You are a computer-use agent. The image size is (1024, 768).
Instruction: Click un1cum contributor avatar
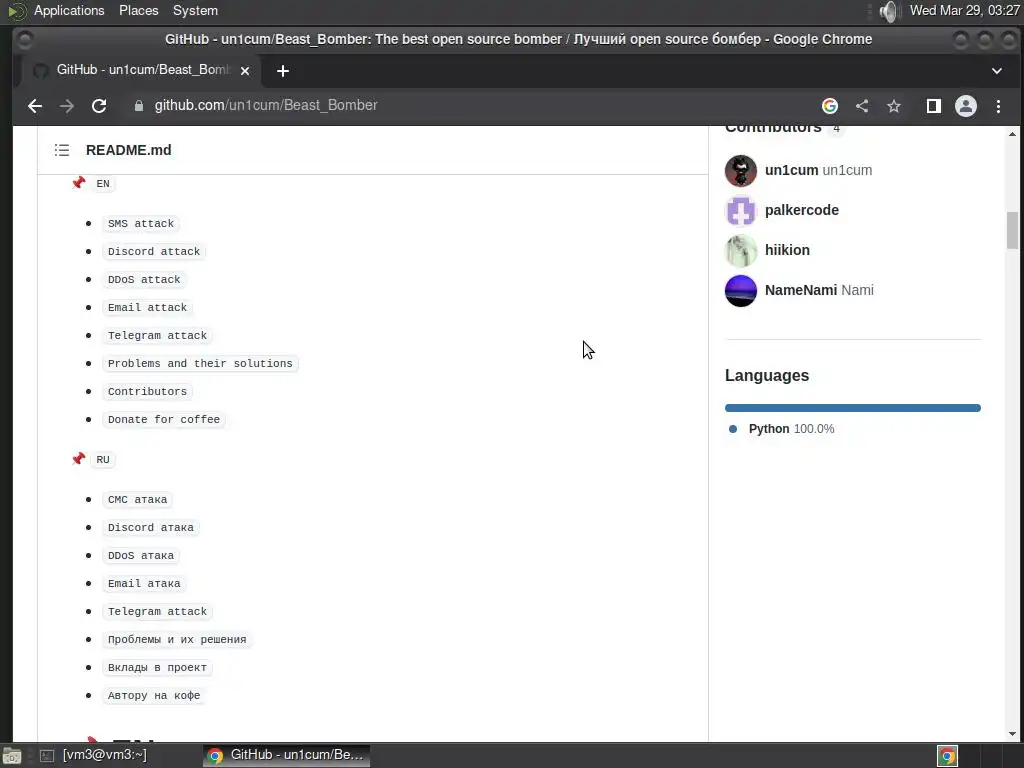coord(741,170)
